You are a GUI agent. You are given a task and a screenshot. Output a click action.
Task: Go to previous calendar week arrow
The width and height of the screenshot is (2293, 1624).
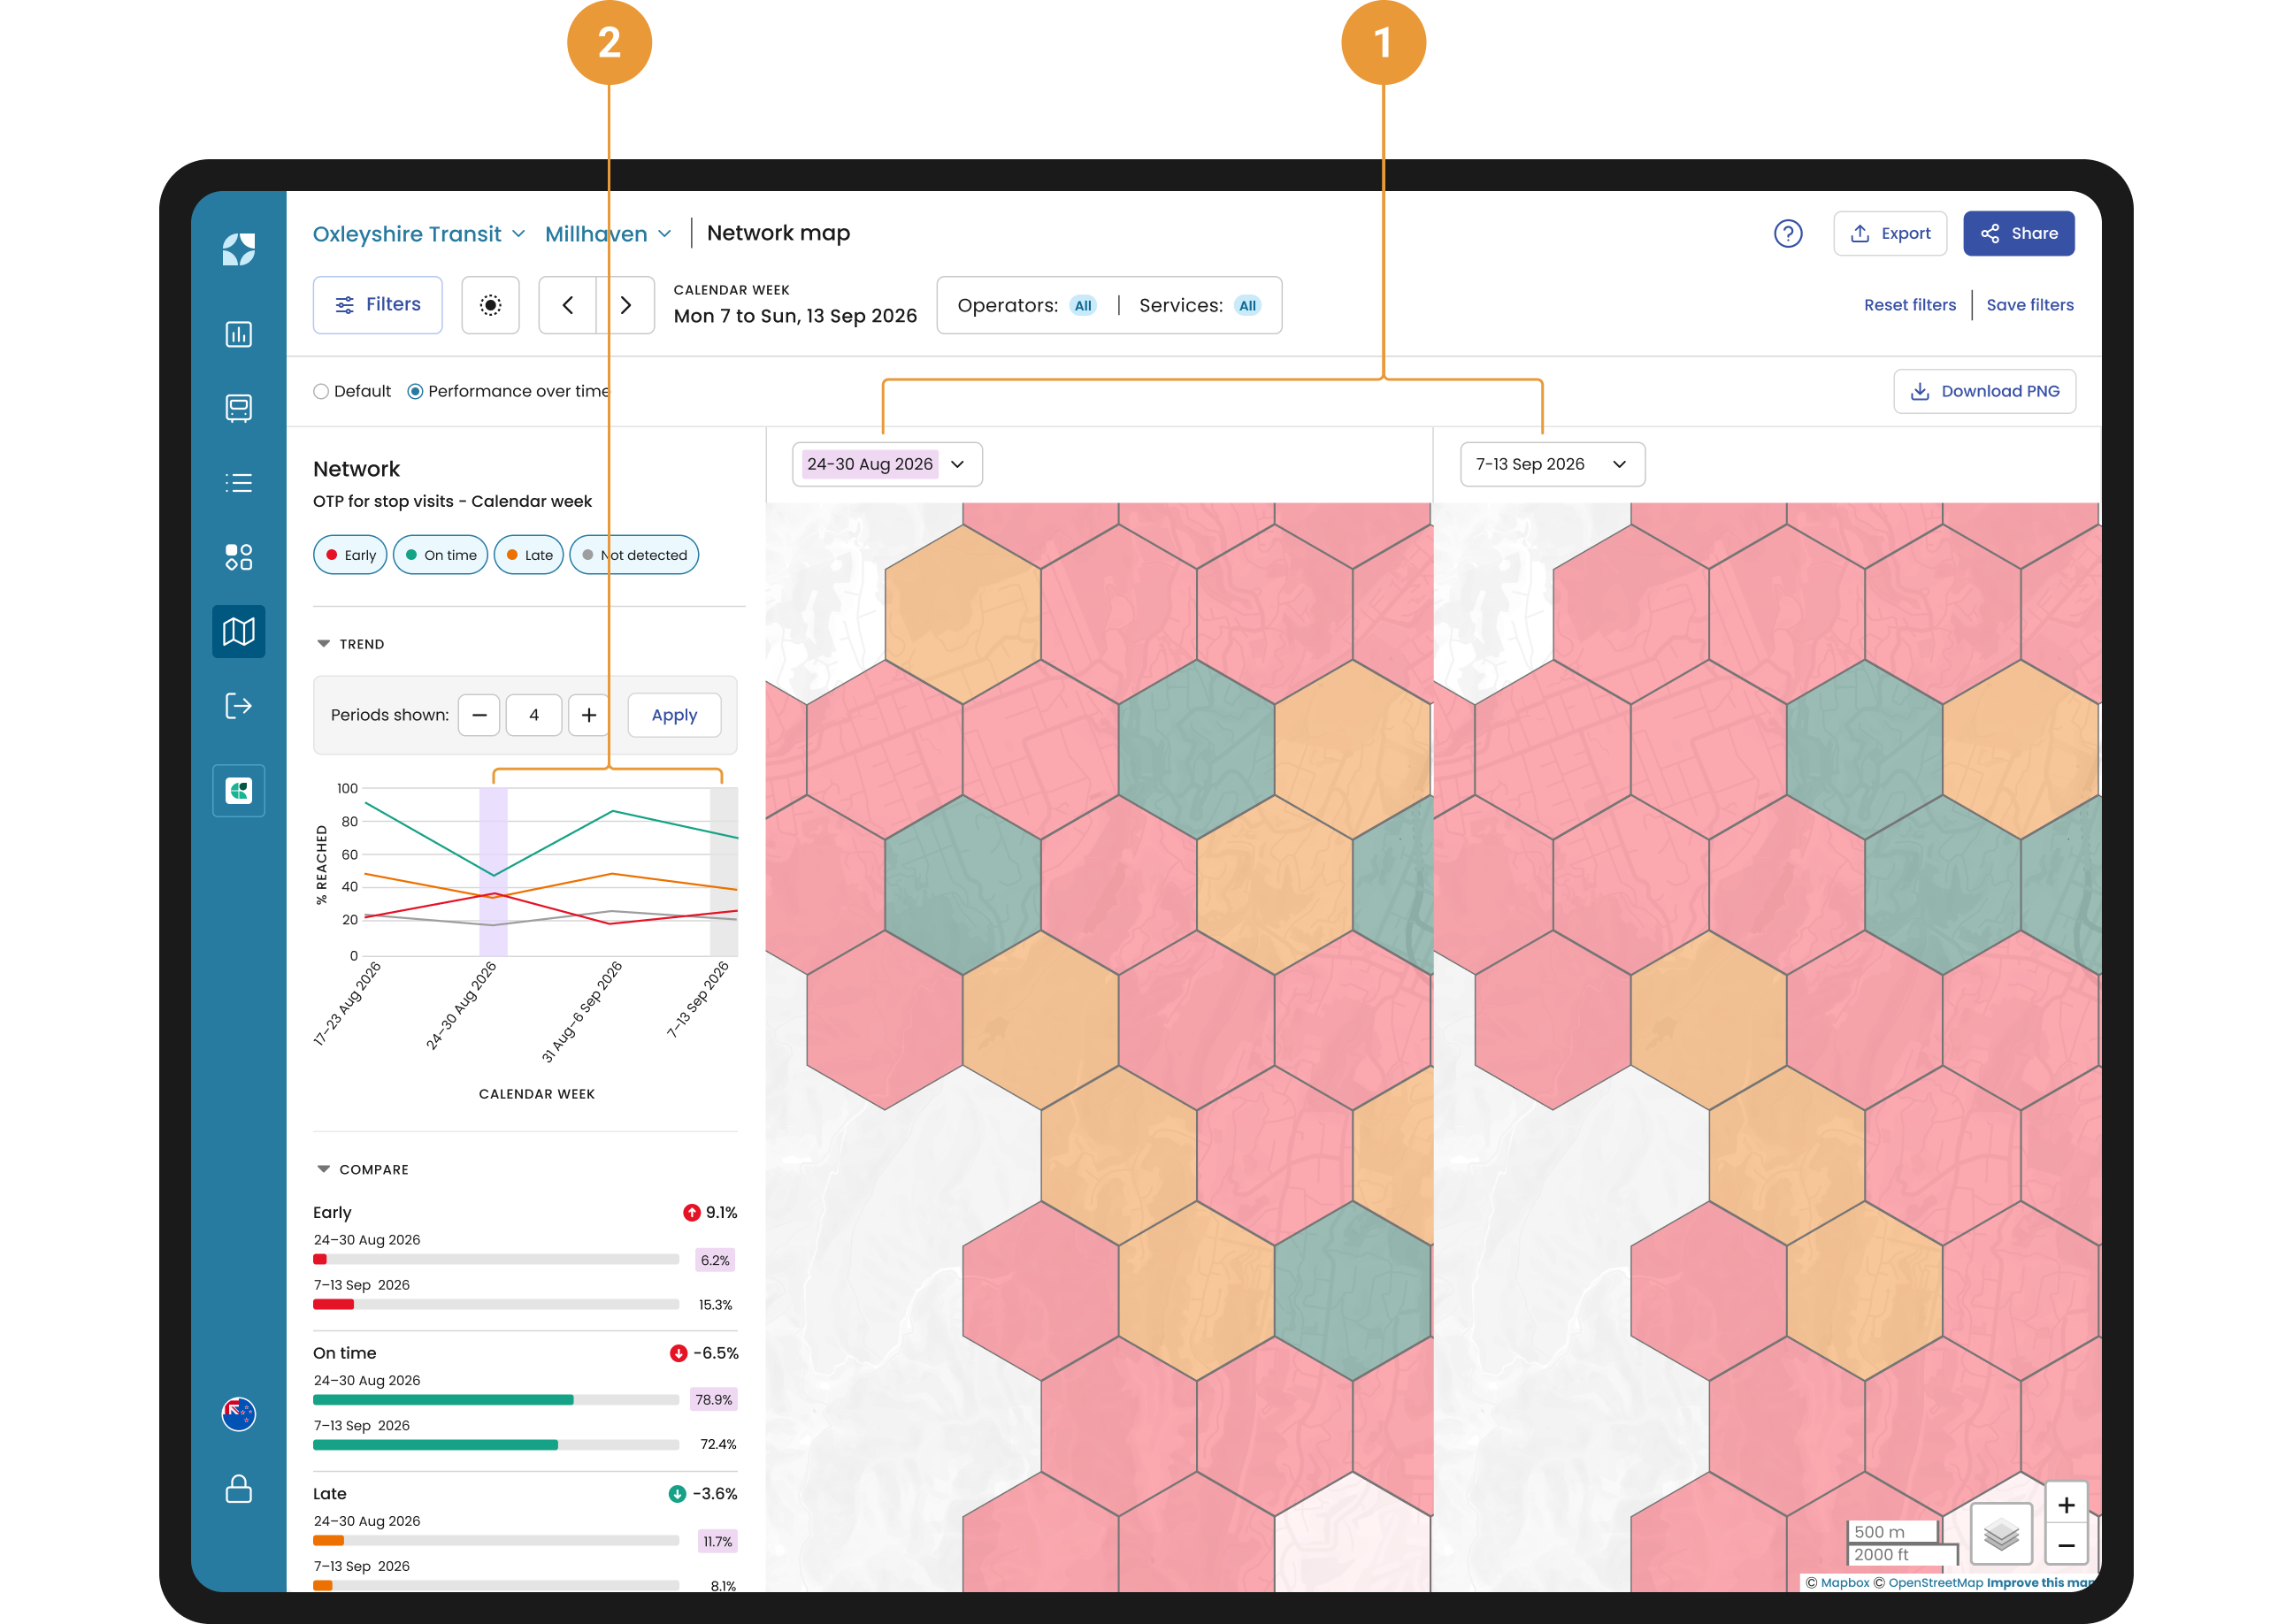tap(567, 305)
